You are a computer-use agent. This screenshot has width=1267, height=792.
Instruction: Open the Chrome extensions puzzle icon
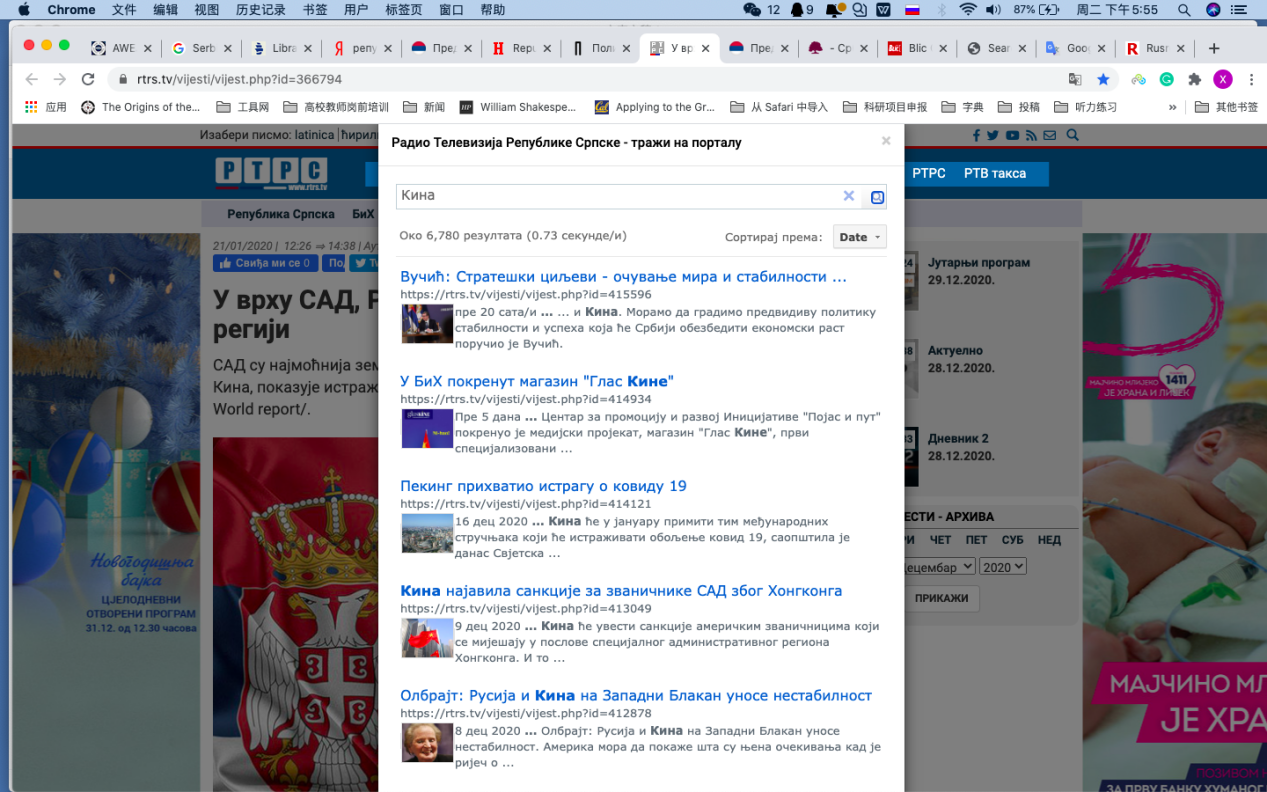(x=1194, y=79)
